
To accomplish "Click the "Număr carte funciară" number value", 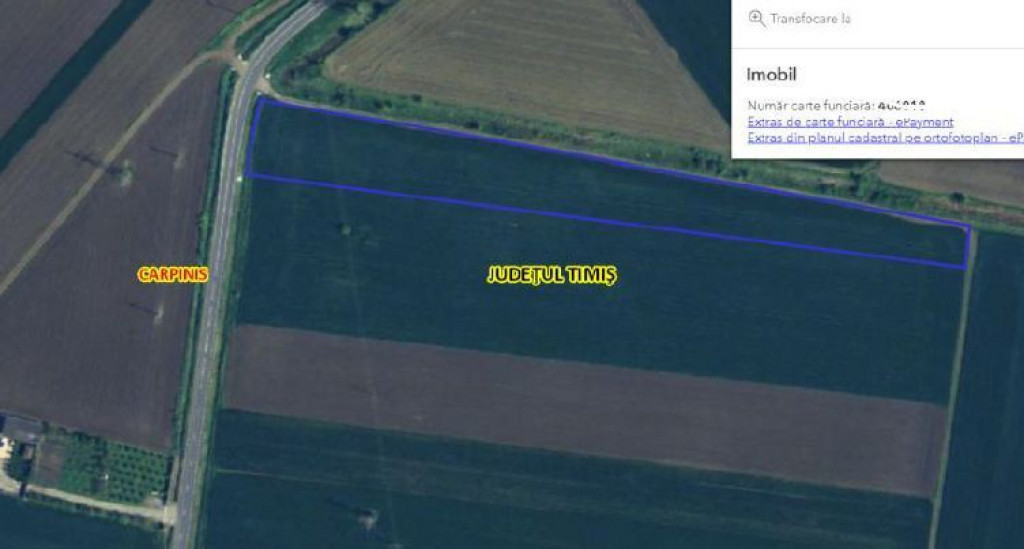I will (x=902, y=105).
